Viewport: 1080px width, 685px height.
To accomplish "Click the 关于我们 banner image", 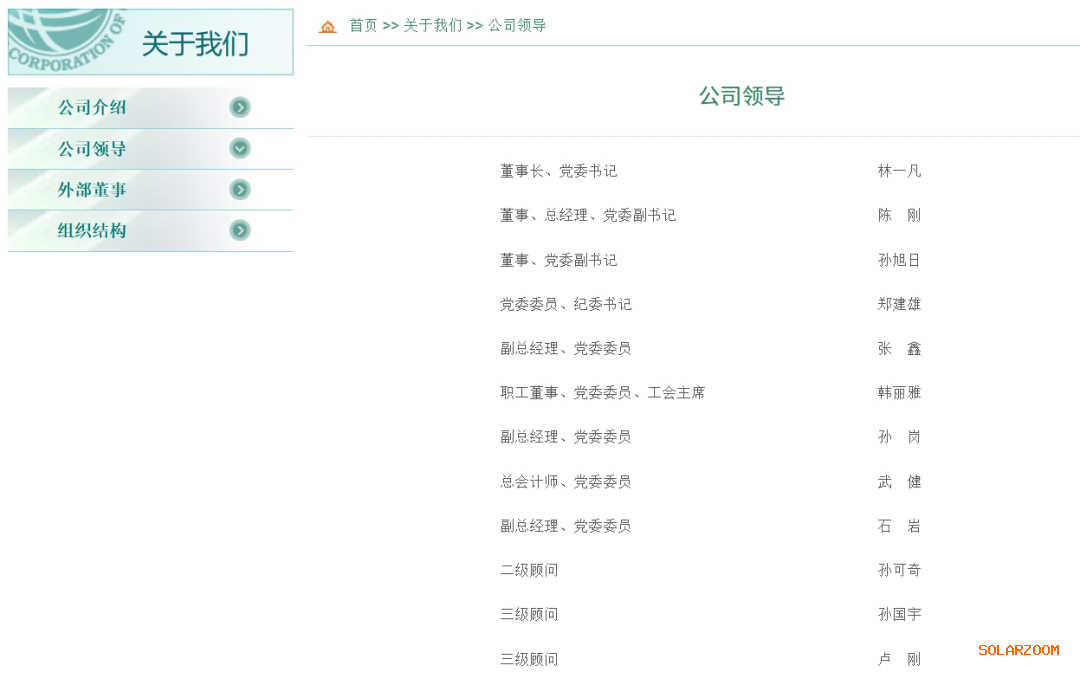I will click(150, 42).
